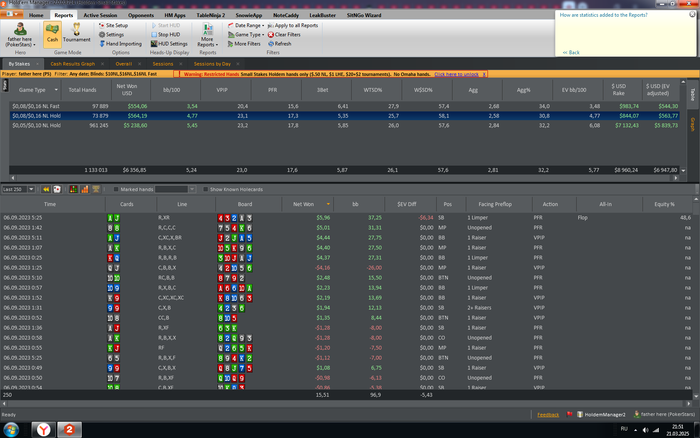Click the orange bar chart icon
Viewport: 700px width, 438px height.
pos(84,189)
